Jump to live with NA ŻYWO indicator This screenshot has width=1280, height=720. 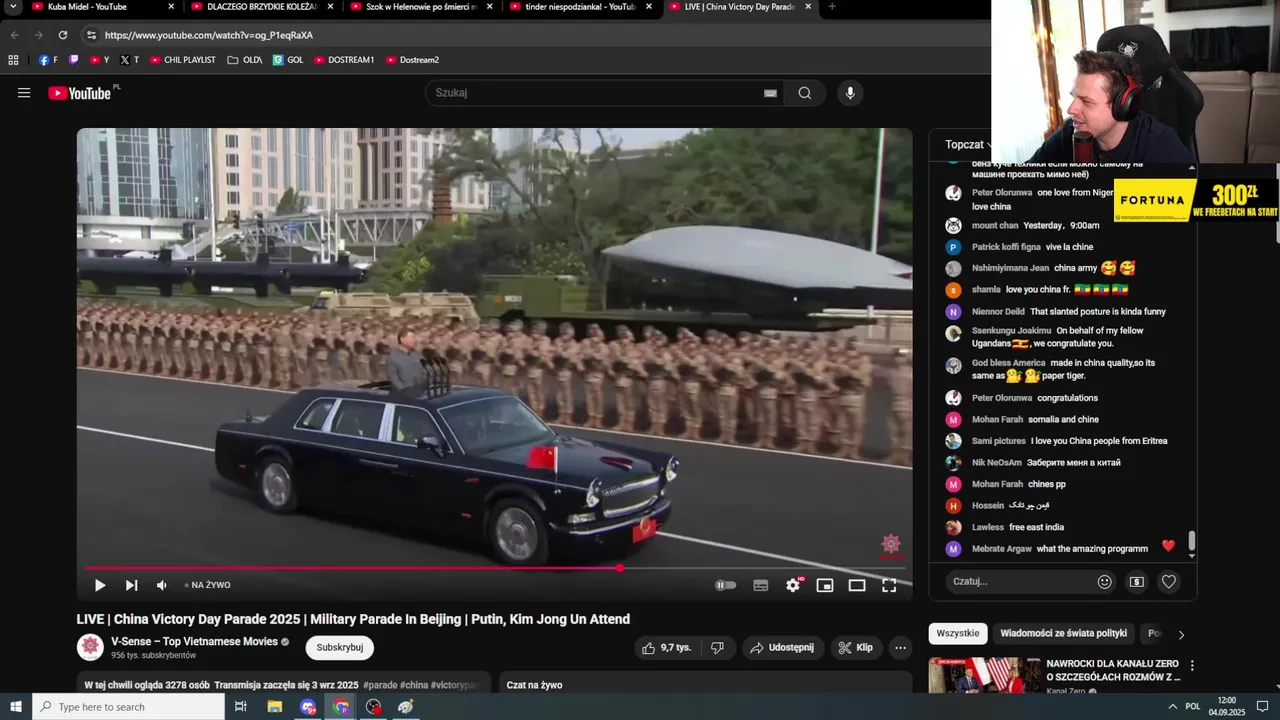(x=208, y=585)
